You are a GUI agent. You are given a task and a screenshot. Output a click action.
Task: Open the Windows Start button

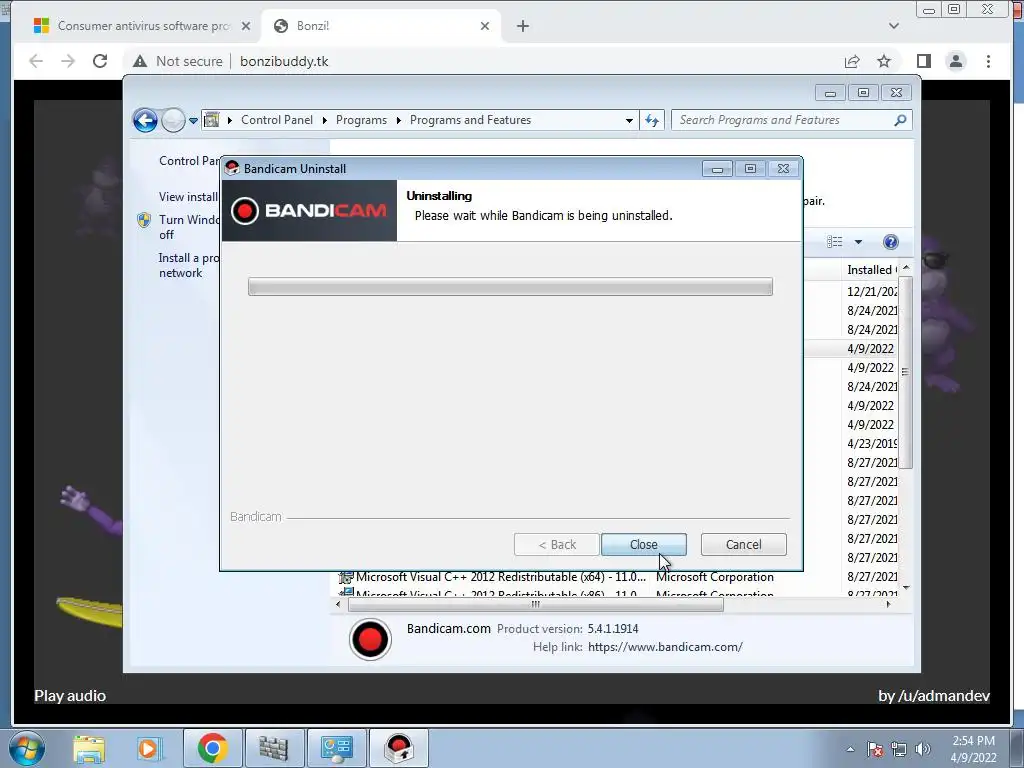(x=26, y=748)
